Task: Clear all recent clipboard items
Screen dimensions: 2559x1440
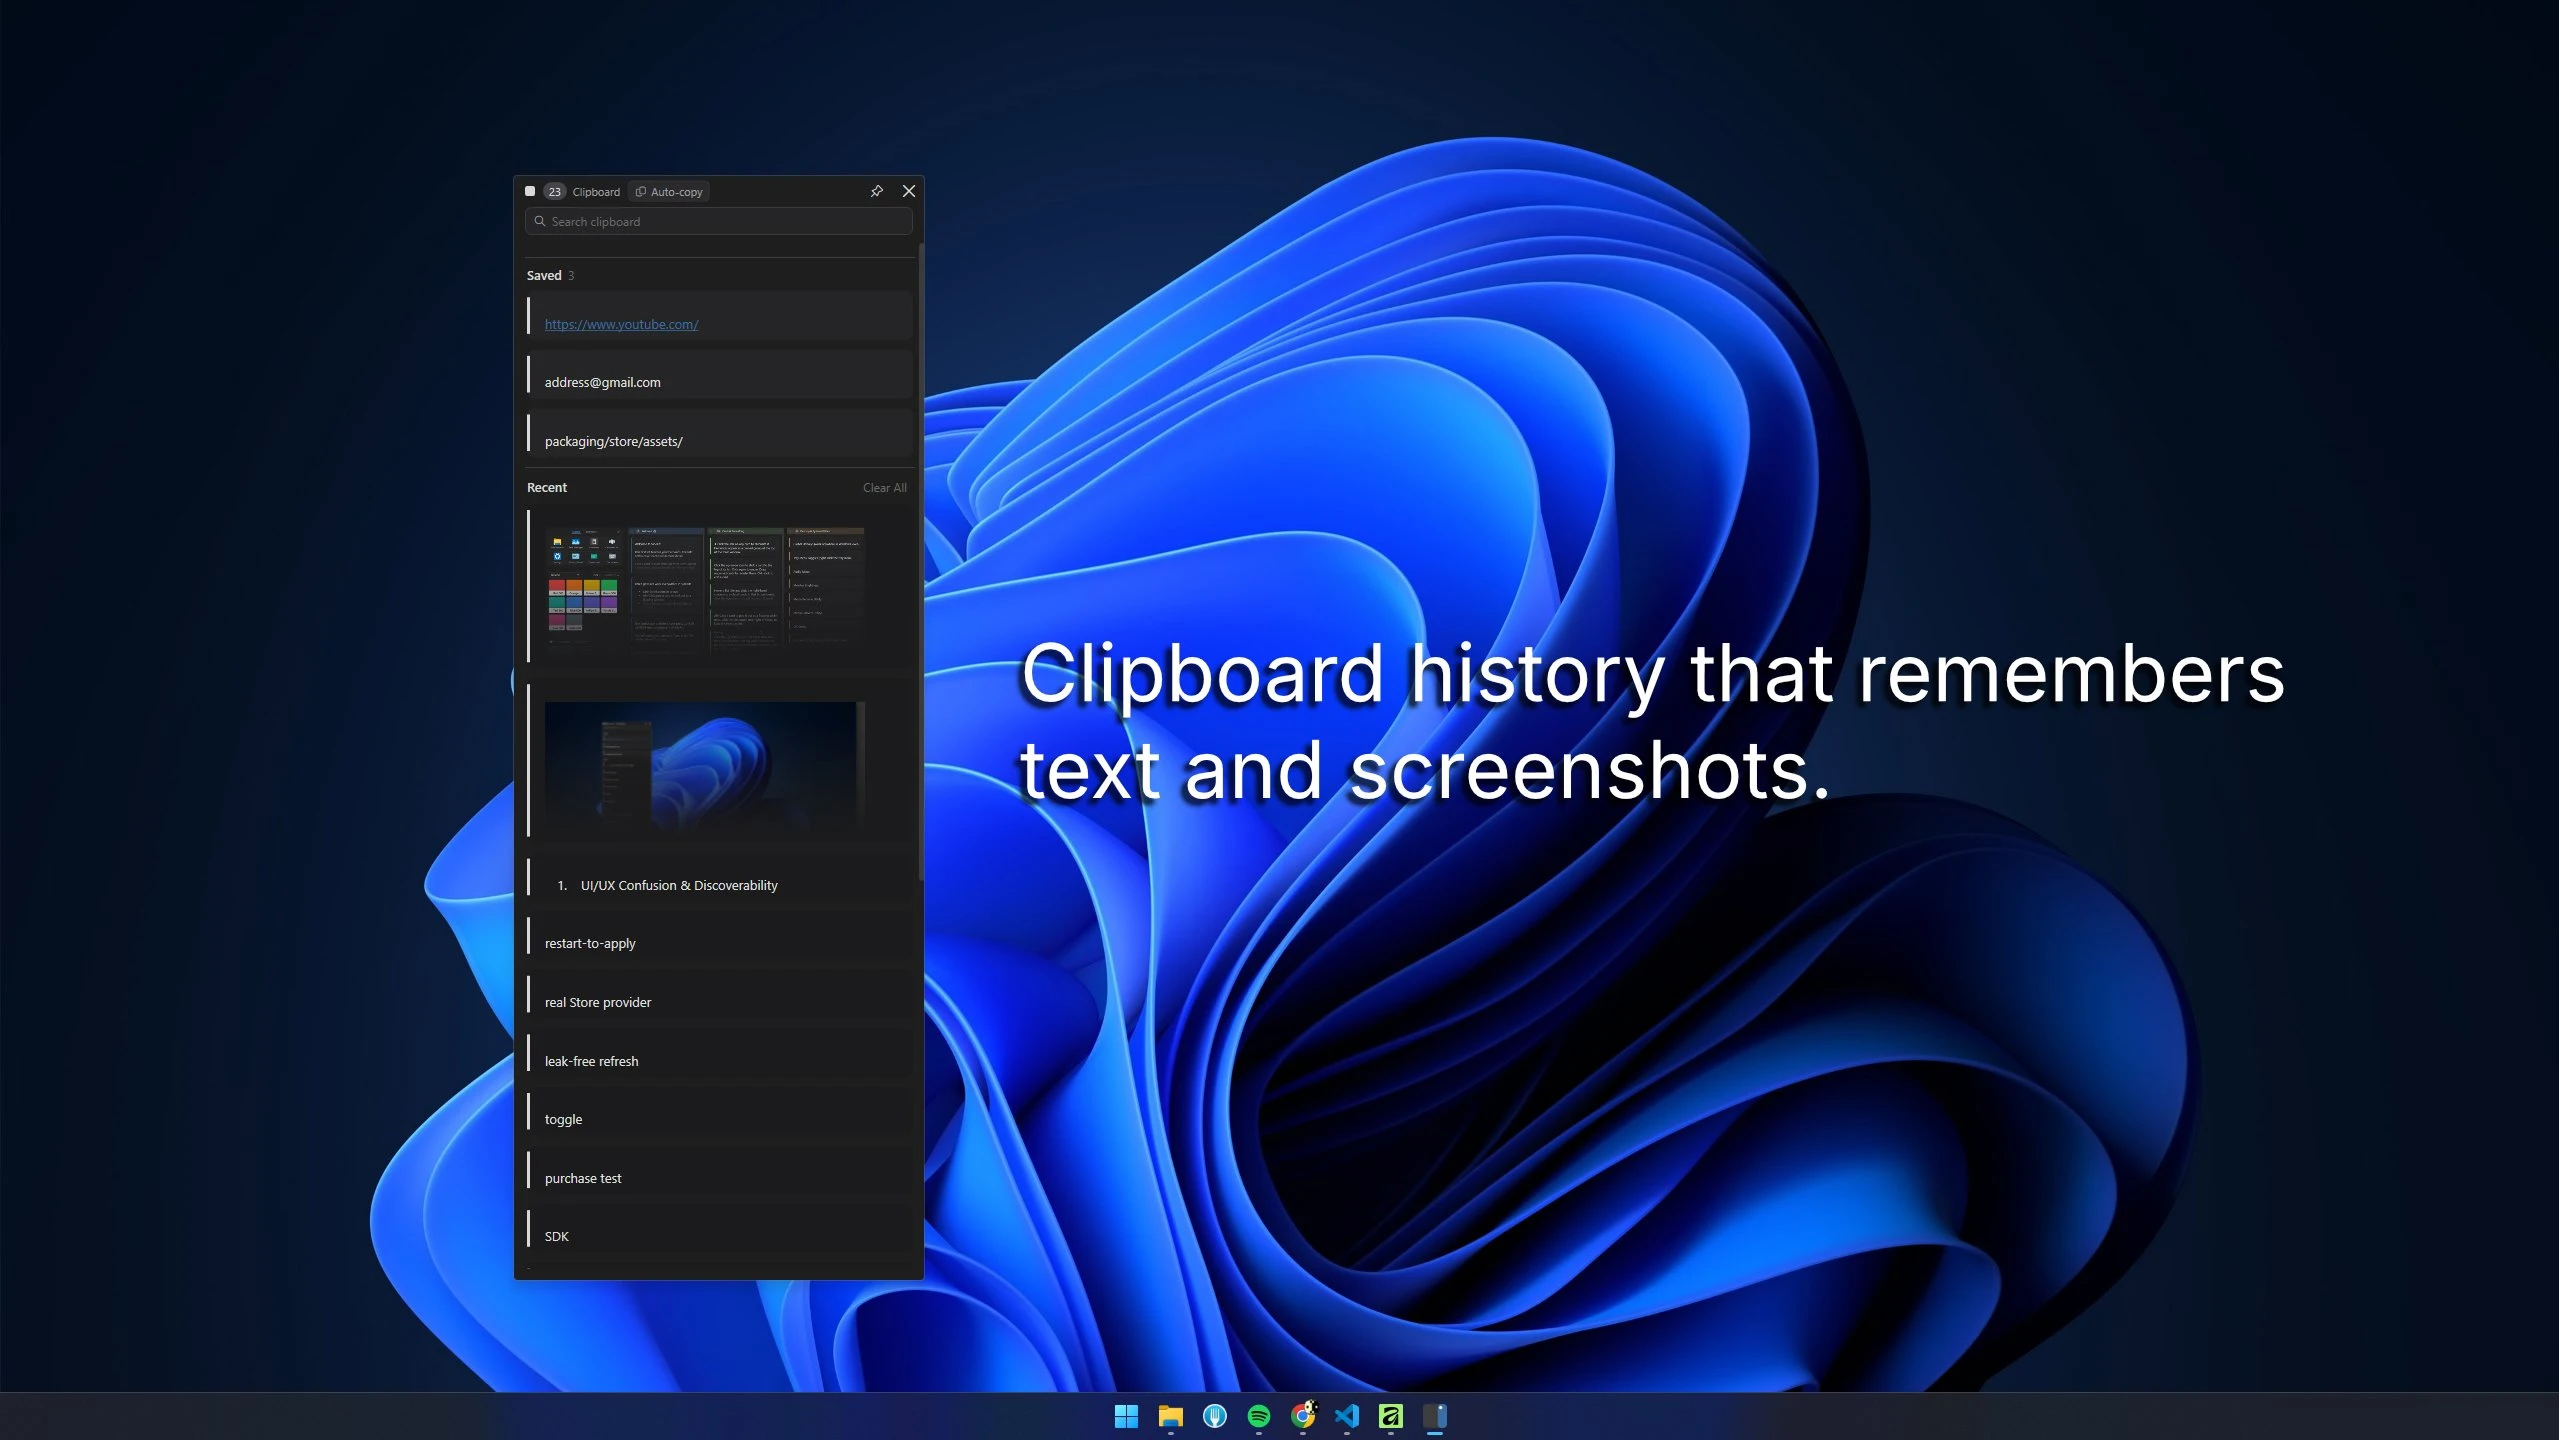Action: [884, 487]
